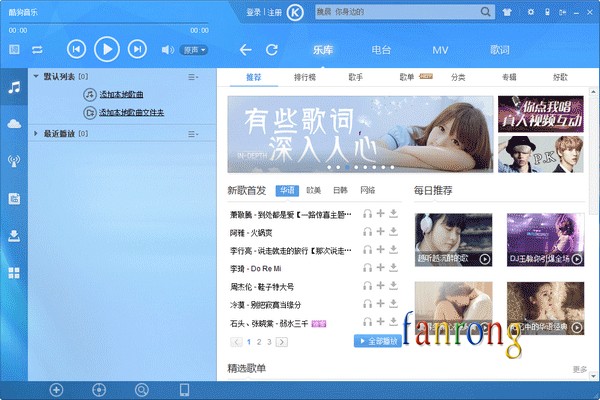Open the radio antenna sidebar icon
Viewport: 600px width, 400px height.
coord(14,161)
